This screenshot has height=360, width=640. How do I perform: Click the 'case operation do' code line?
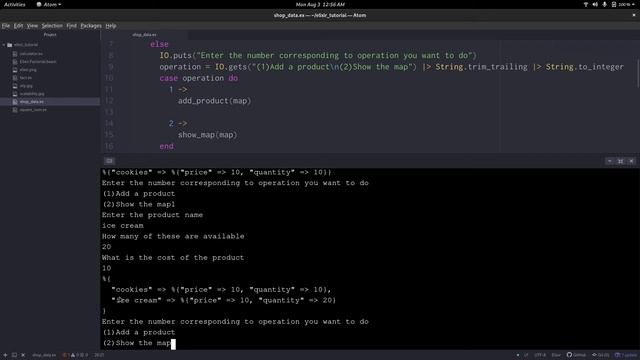(199, 78)
